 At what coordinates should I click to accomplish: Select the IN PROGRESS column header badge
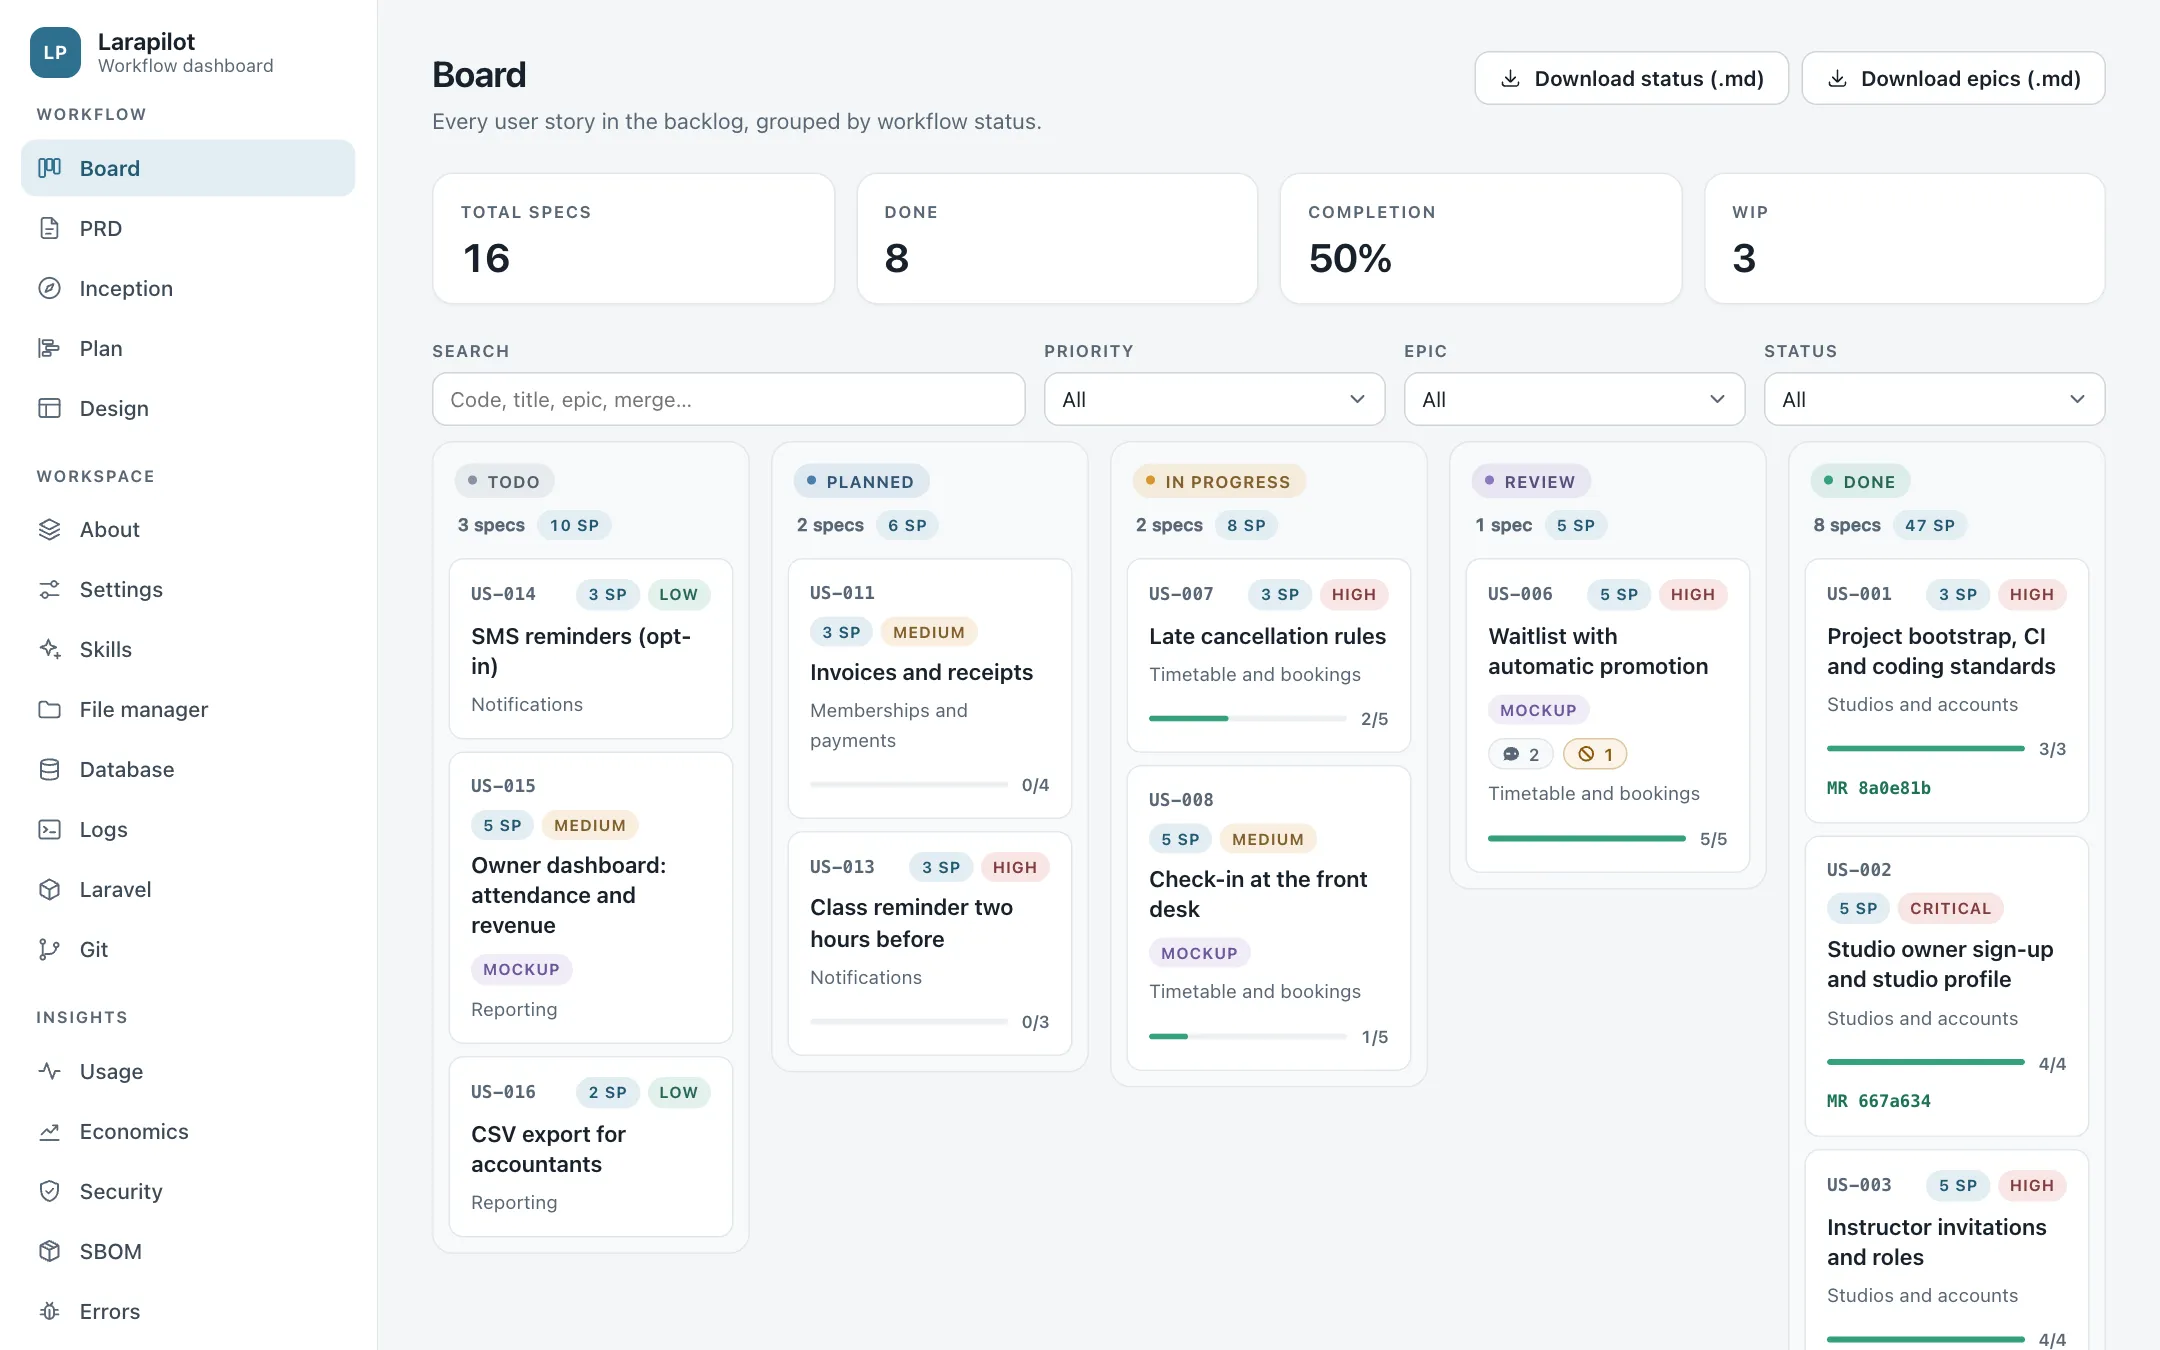pyautogui.click(x=1218, y=481)
